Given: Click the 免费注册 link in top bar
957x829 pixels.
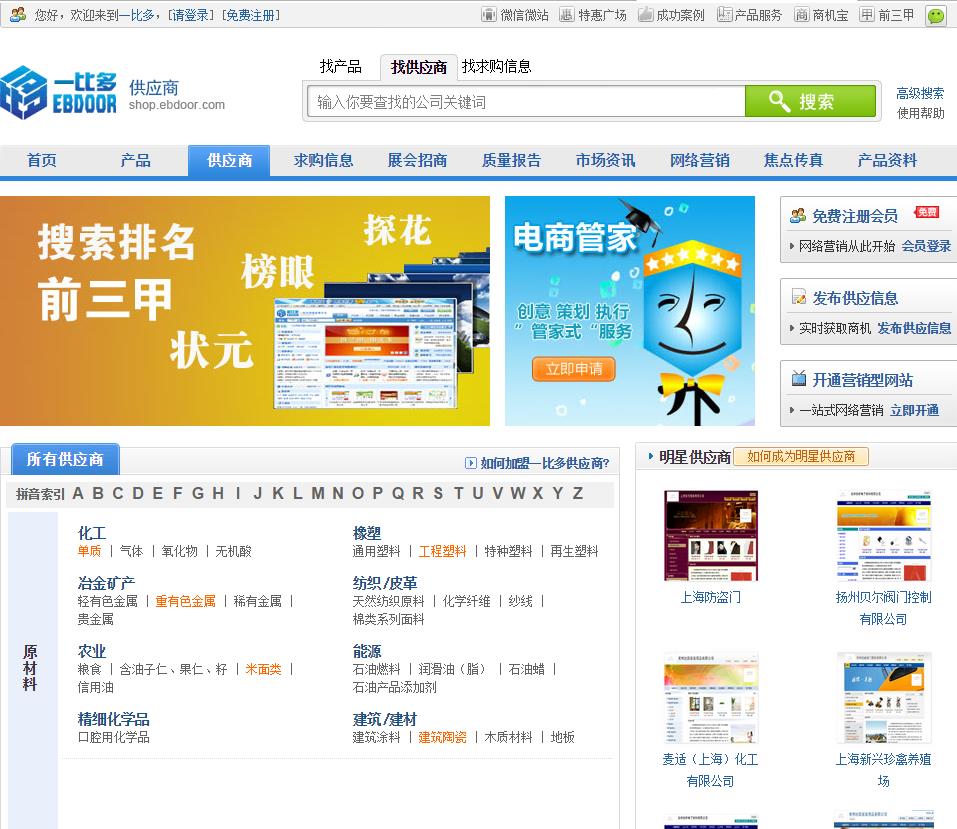Looking at the screenshot, I should (x=251, y=15).
